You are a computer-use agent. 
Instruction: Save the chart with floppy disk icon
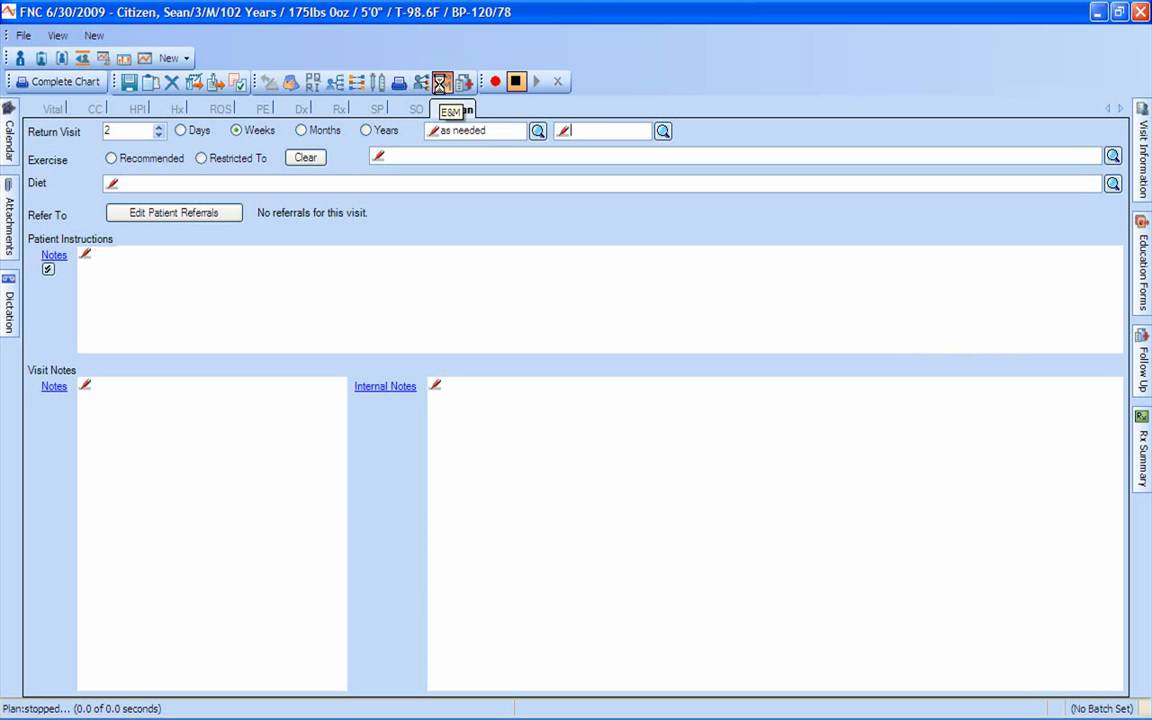(129, 82)
